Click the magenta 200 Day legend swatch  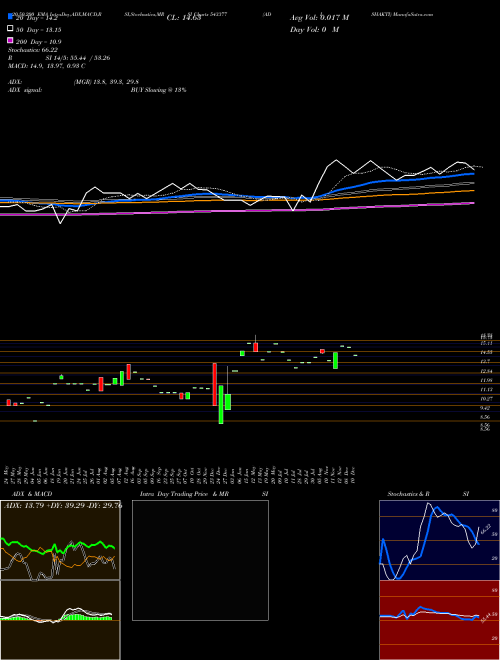point(11,41)
